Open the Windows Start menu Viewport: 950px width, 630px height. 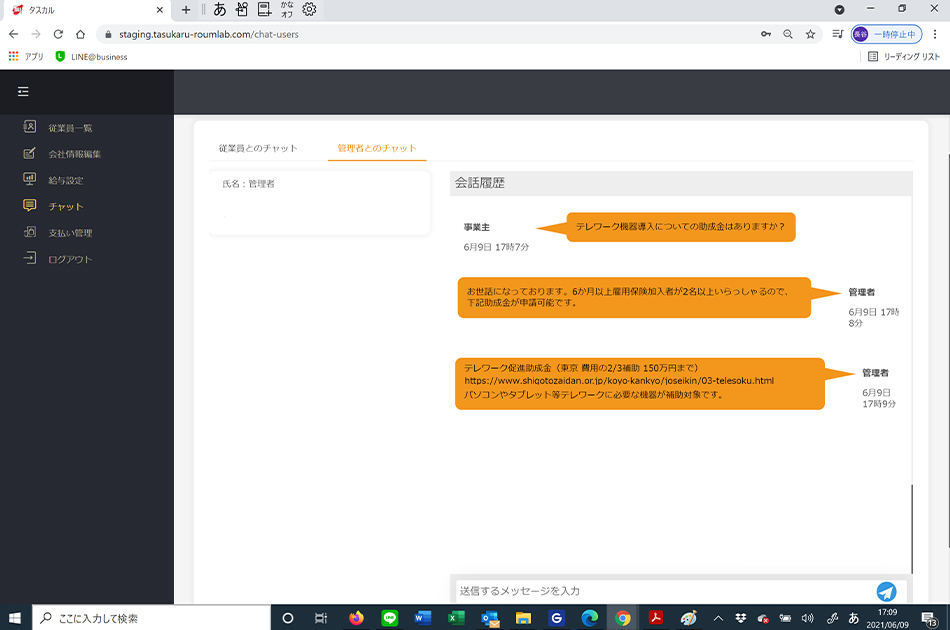pyautogui.click(x=15, y=618)
